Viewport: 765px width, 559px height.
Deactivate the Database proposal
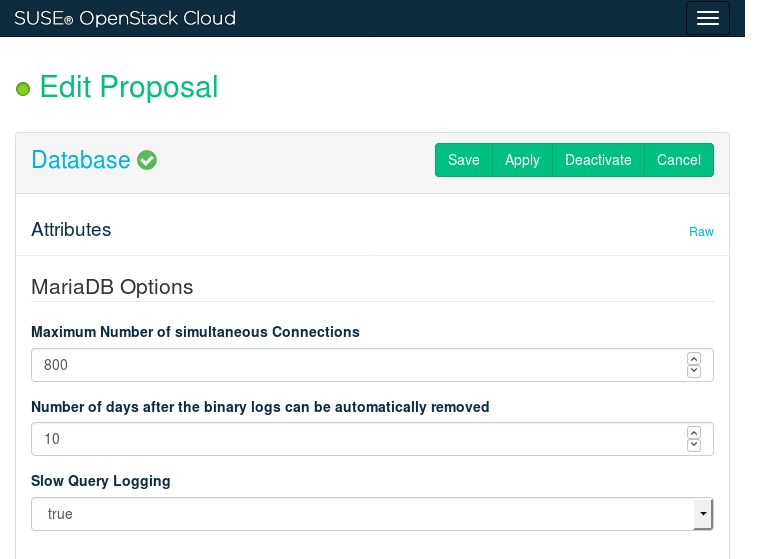pos(598,160)
